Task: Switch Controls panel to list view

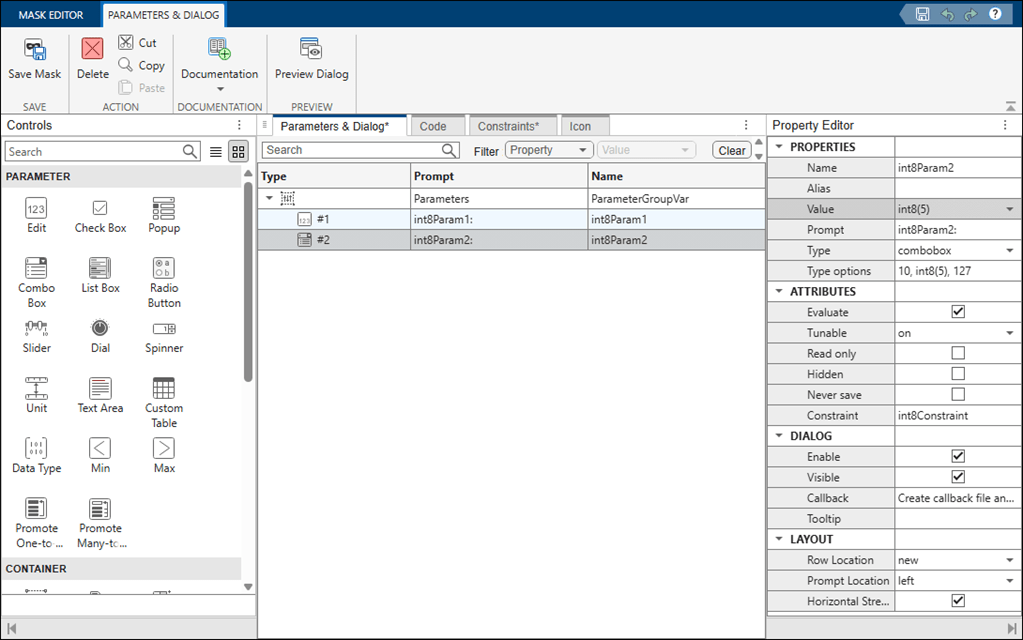Action: pos(216,152)
